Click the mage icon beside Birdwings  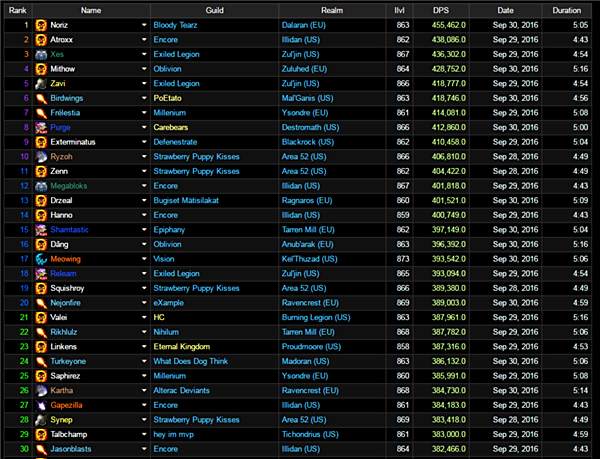pos(41,98)
